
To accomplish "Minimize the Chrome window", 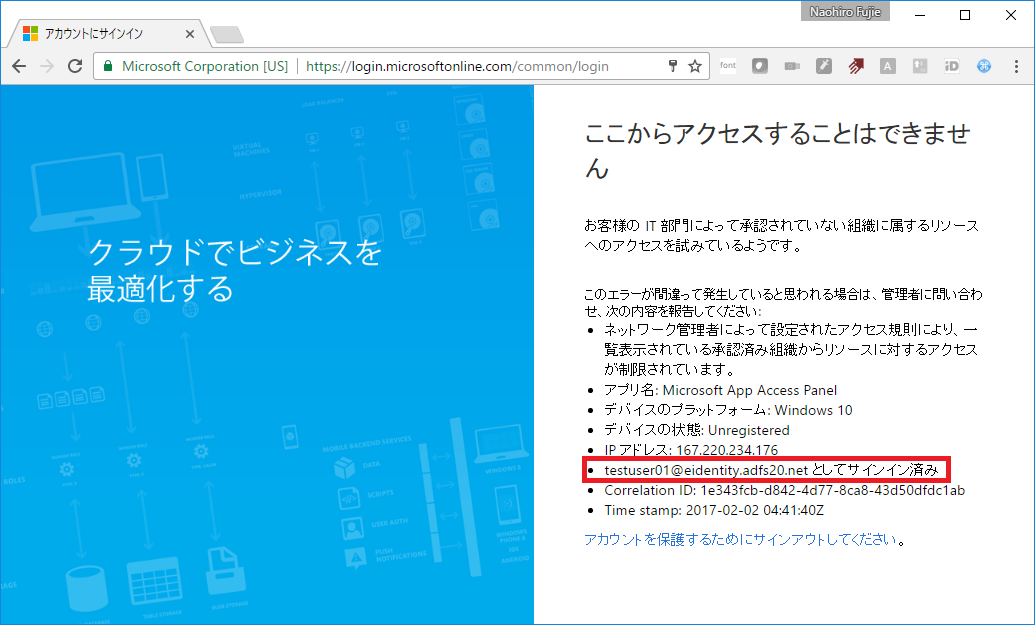I will coord(919,15).
